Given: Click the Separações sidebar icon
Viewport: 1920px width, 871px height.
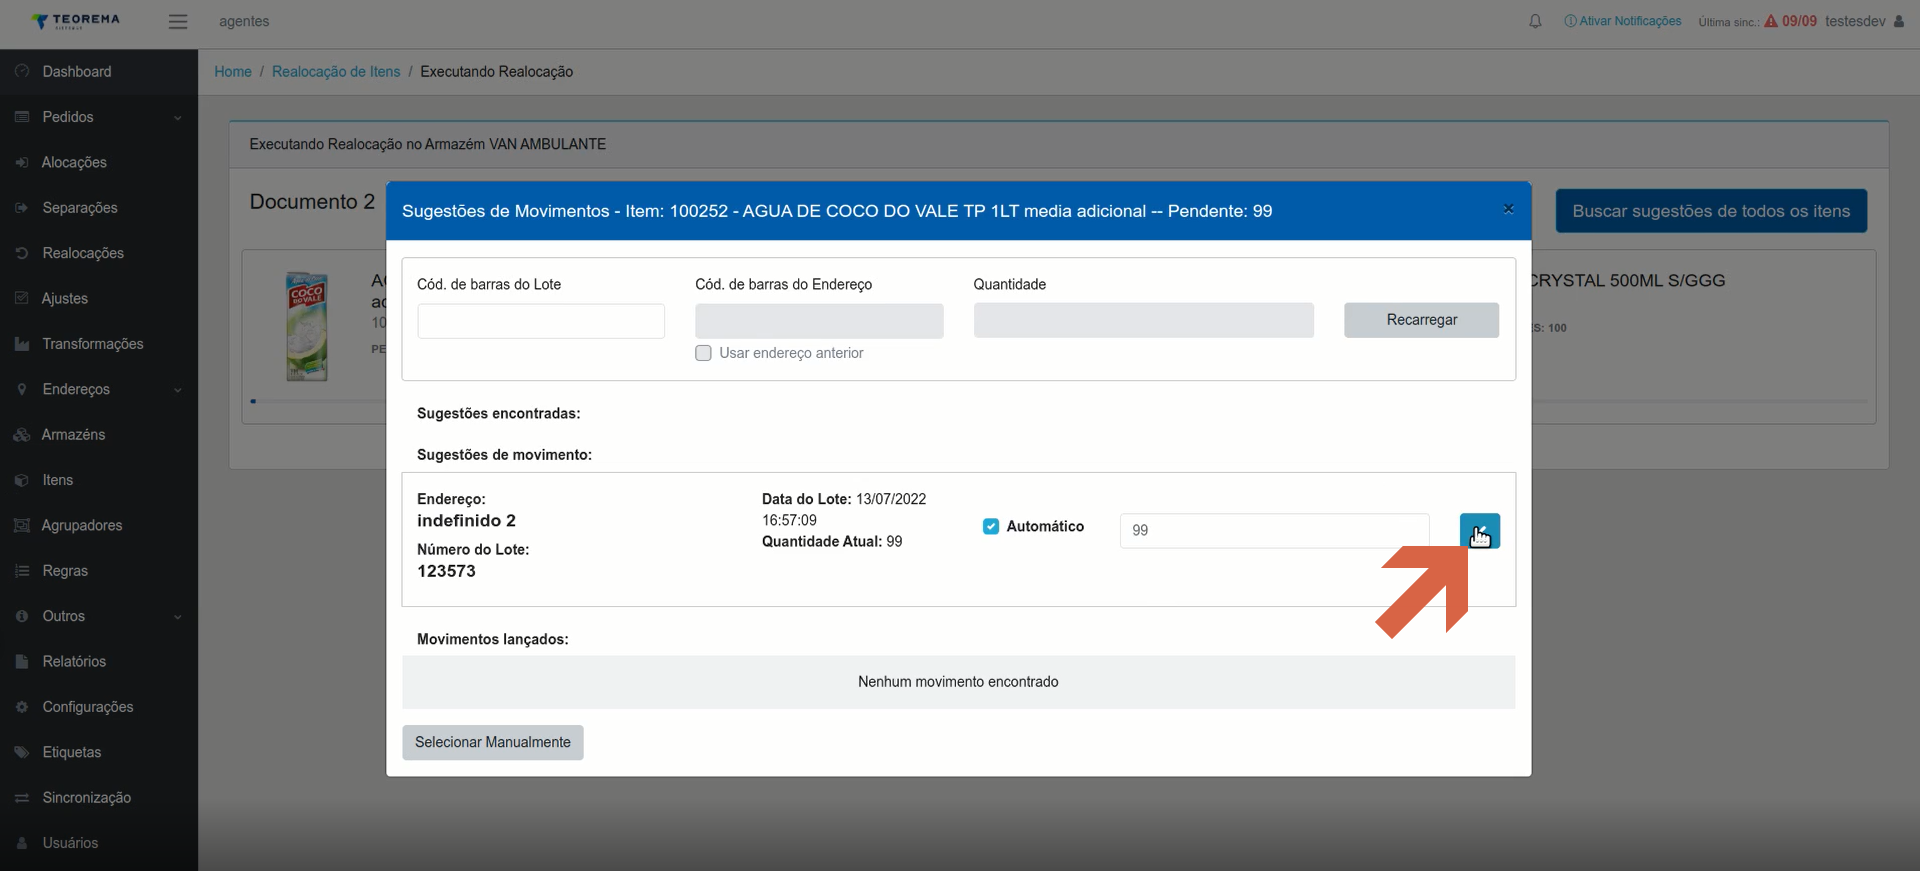Looking at the screenshot, I should pyautogui.click(x=22, y=208).
